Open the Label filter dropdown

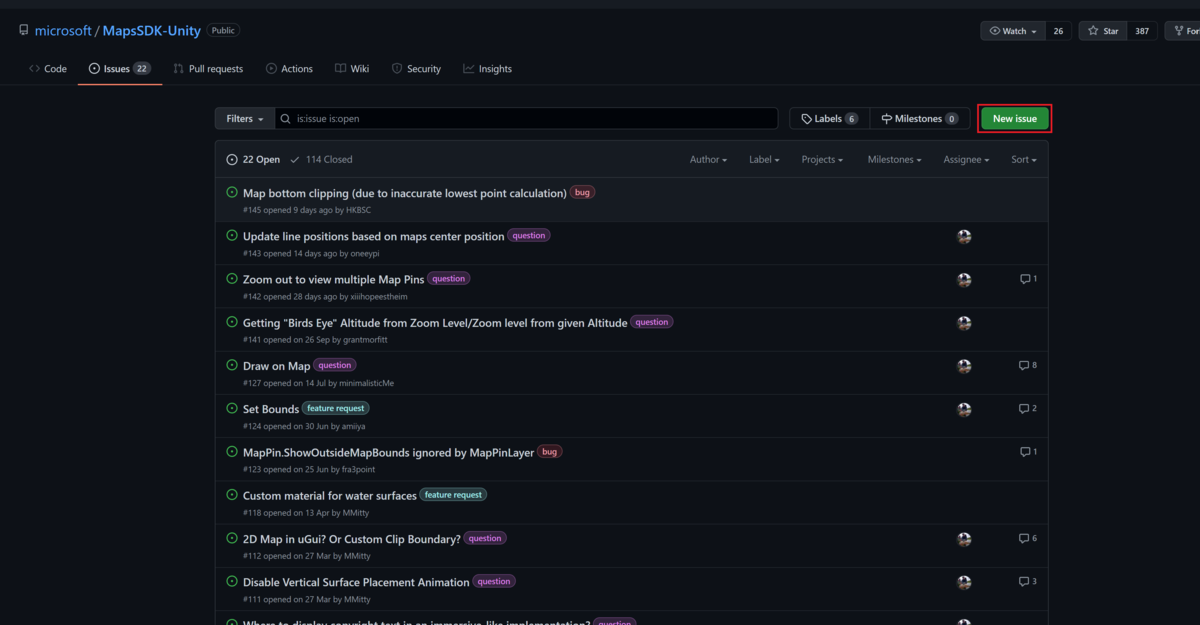tap(764, 160)
